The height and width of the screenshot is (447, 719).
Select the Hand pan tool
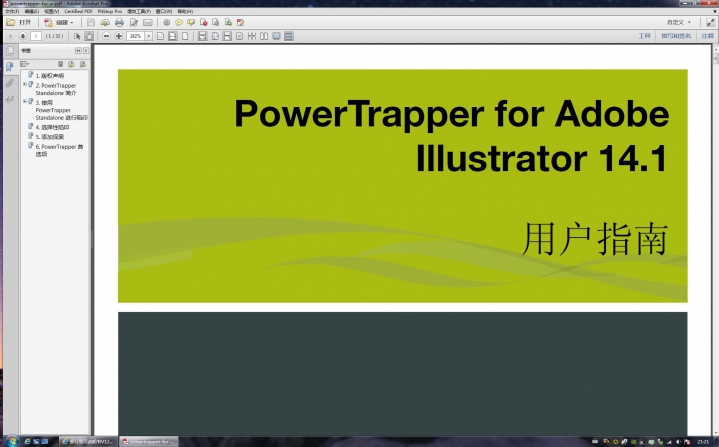[89, 36]
